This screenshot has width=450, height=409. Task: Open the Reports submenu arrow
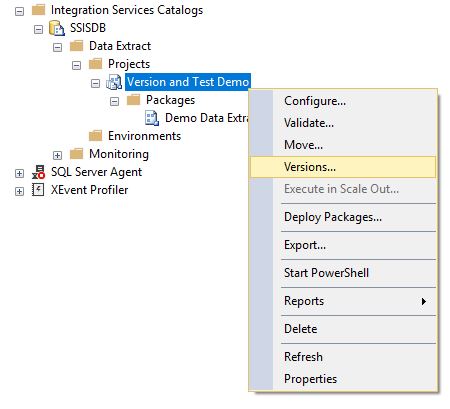click(424, 301)
